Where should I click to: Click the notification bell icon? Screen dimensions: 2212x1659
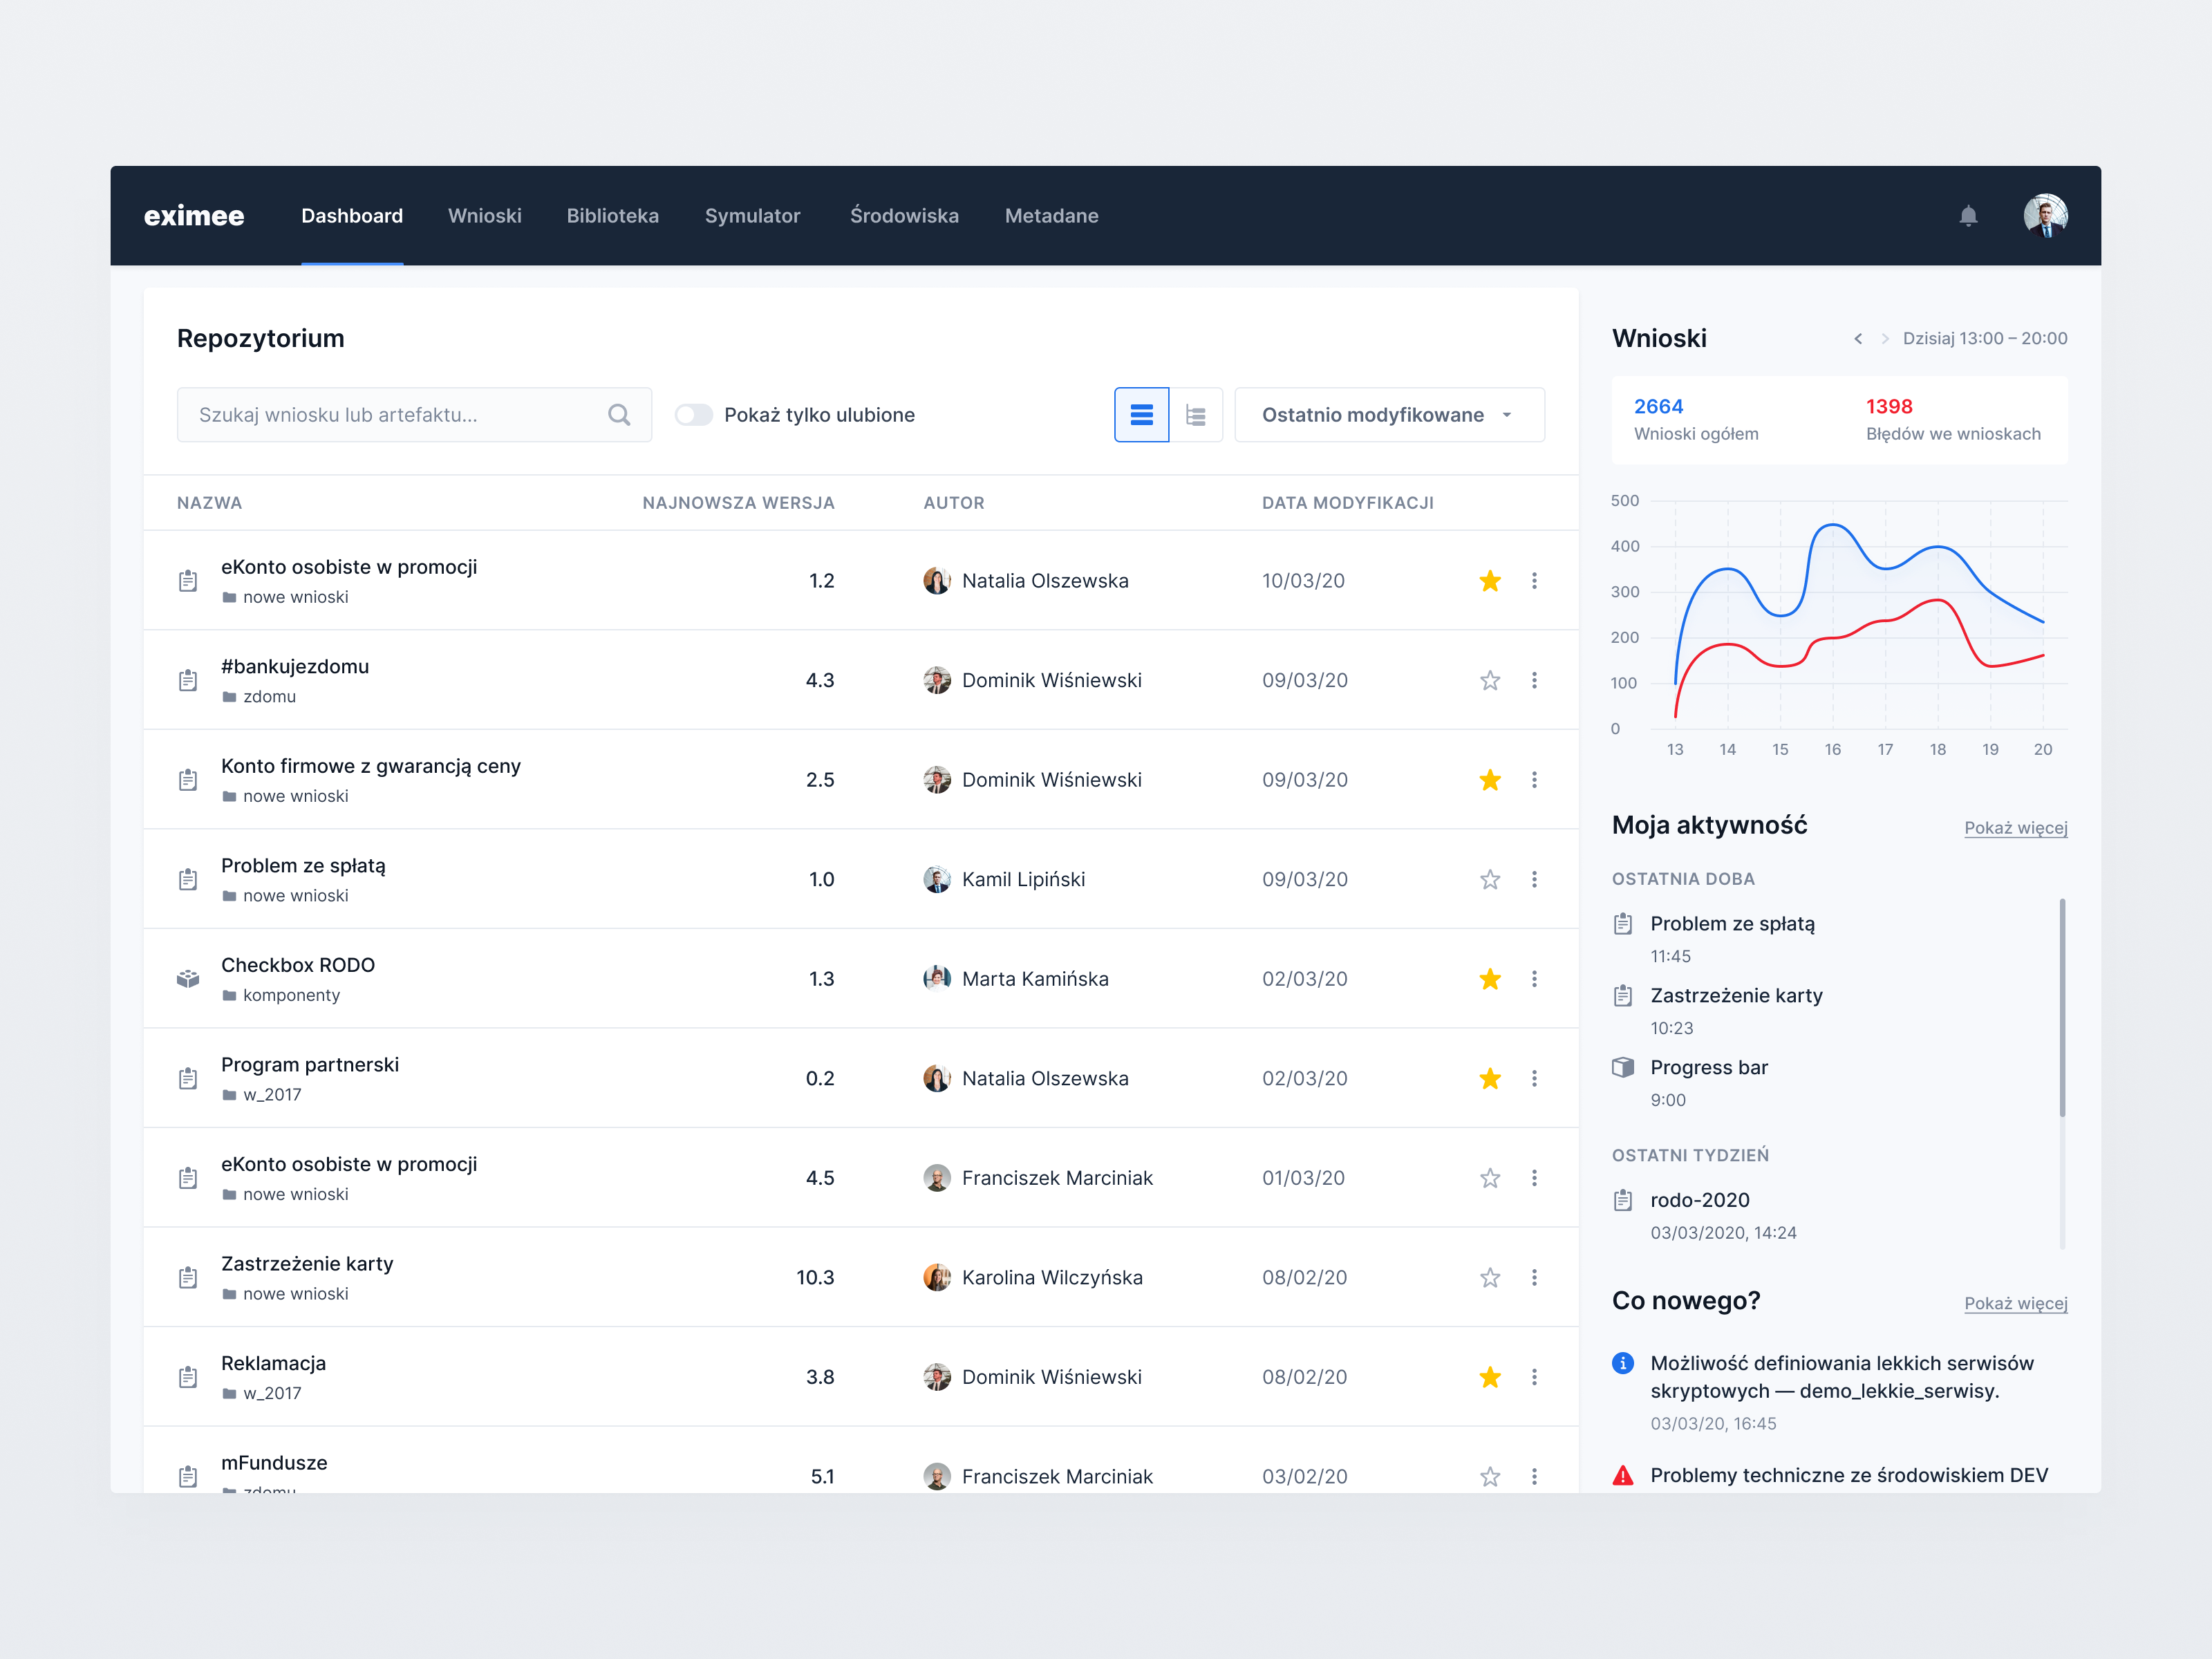[x=1968, y=216]
